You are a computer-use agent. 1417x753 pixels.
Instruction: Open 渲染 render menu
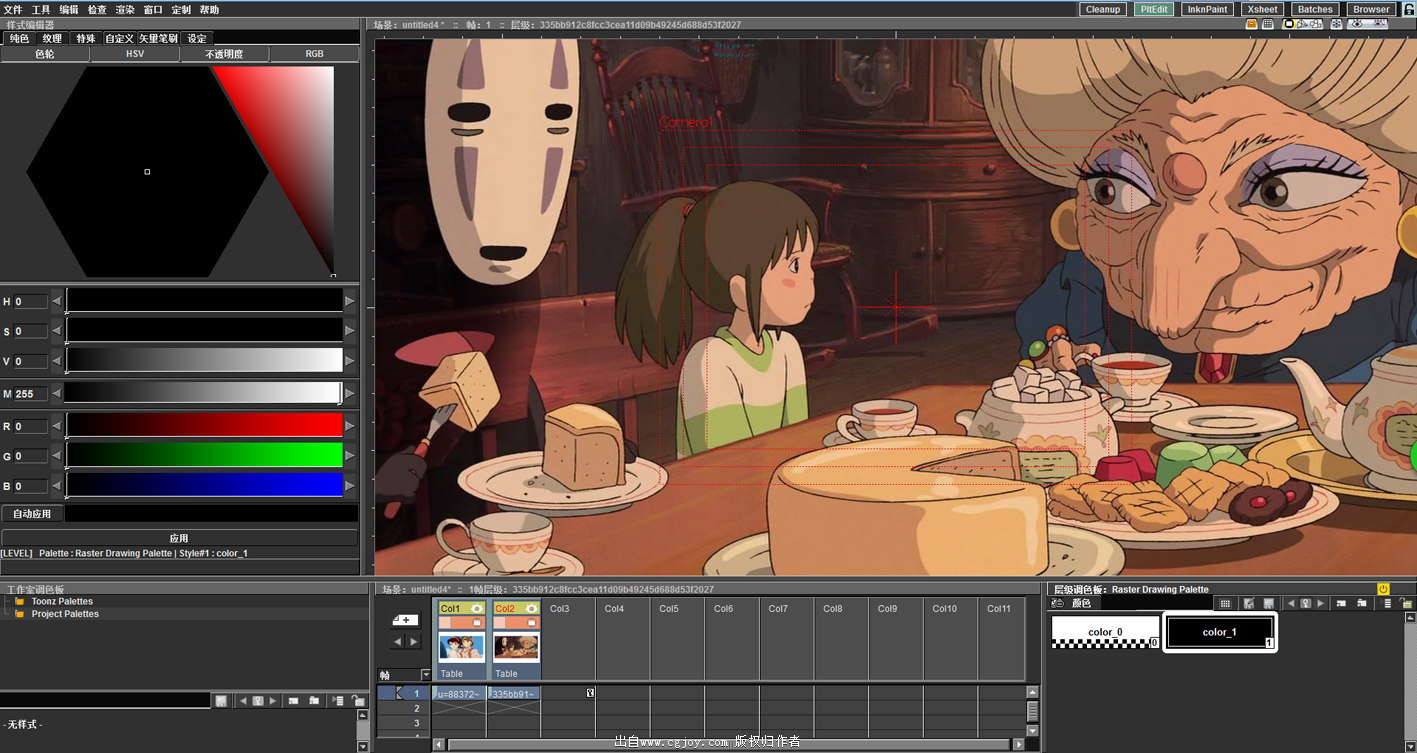click(x=124, y=9)
